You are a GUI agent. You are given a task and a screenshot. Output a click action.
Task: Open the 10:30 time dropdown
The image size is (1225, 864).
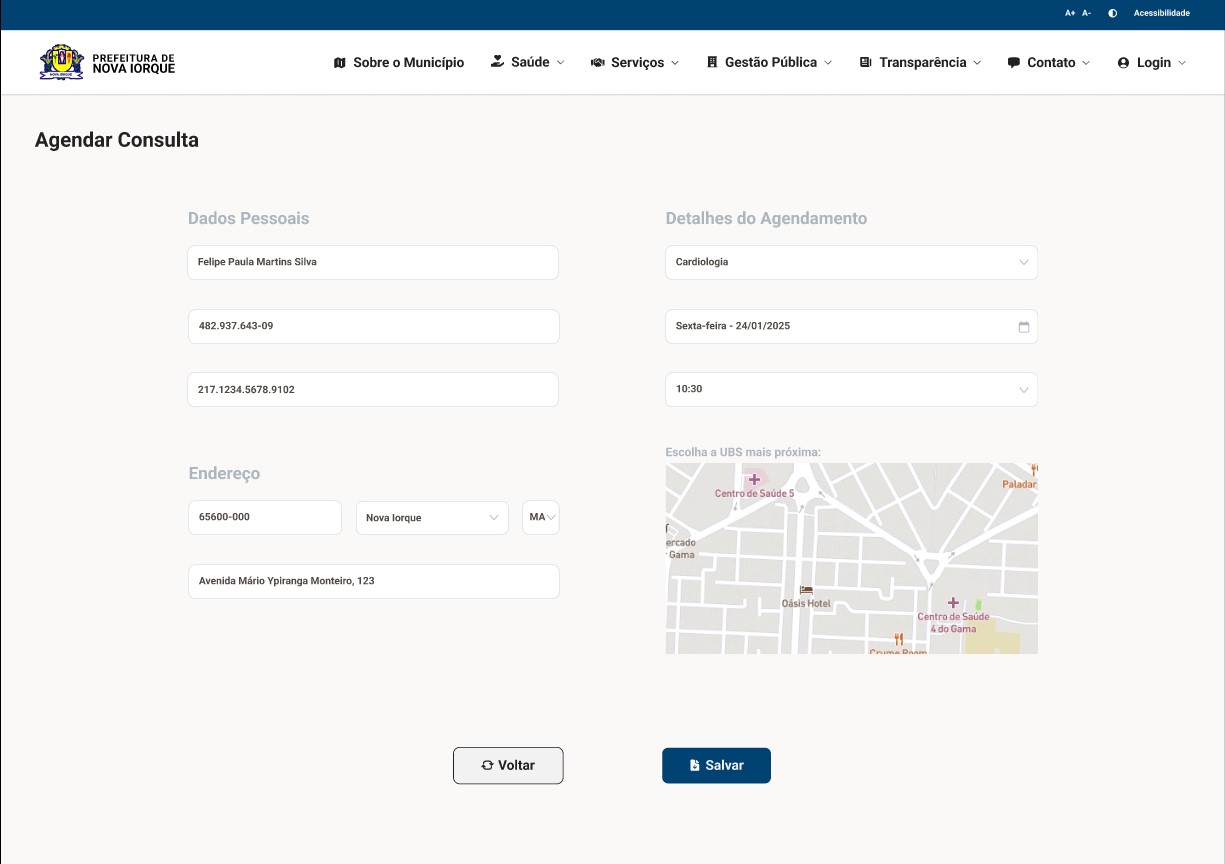[851, 389]
